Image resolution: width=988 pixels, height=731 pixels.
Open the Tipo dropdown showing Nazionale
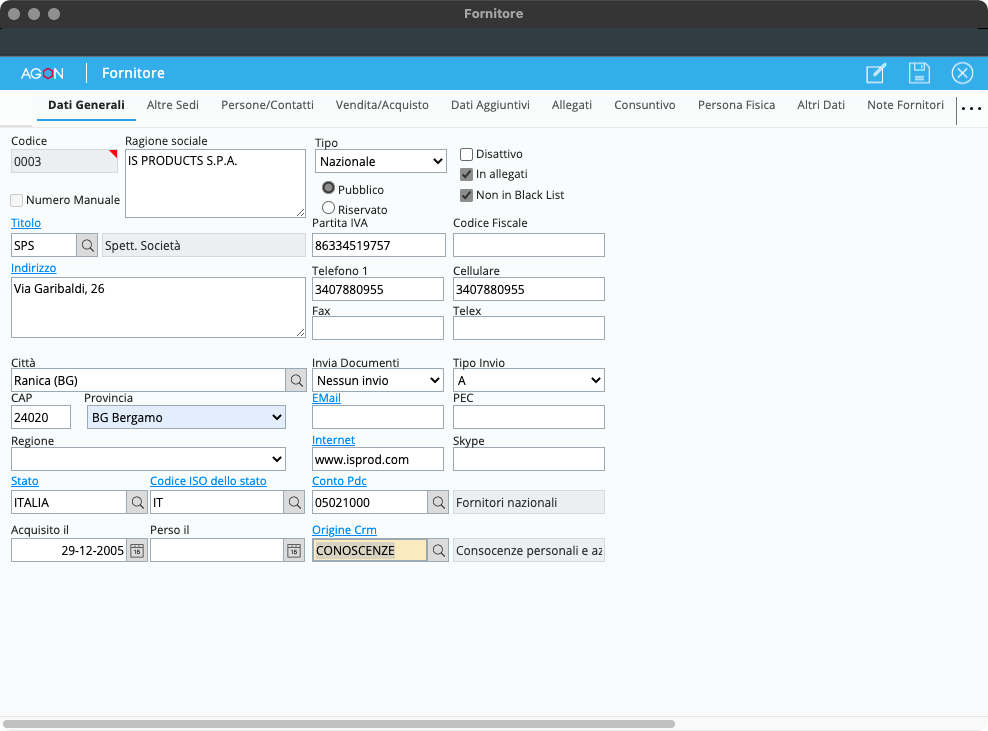pyautogui.click(x=380, y=161)
